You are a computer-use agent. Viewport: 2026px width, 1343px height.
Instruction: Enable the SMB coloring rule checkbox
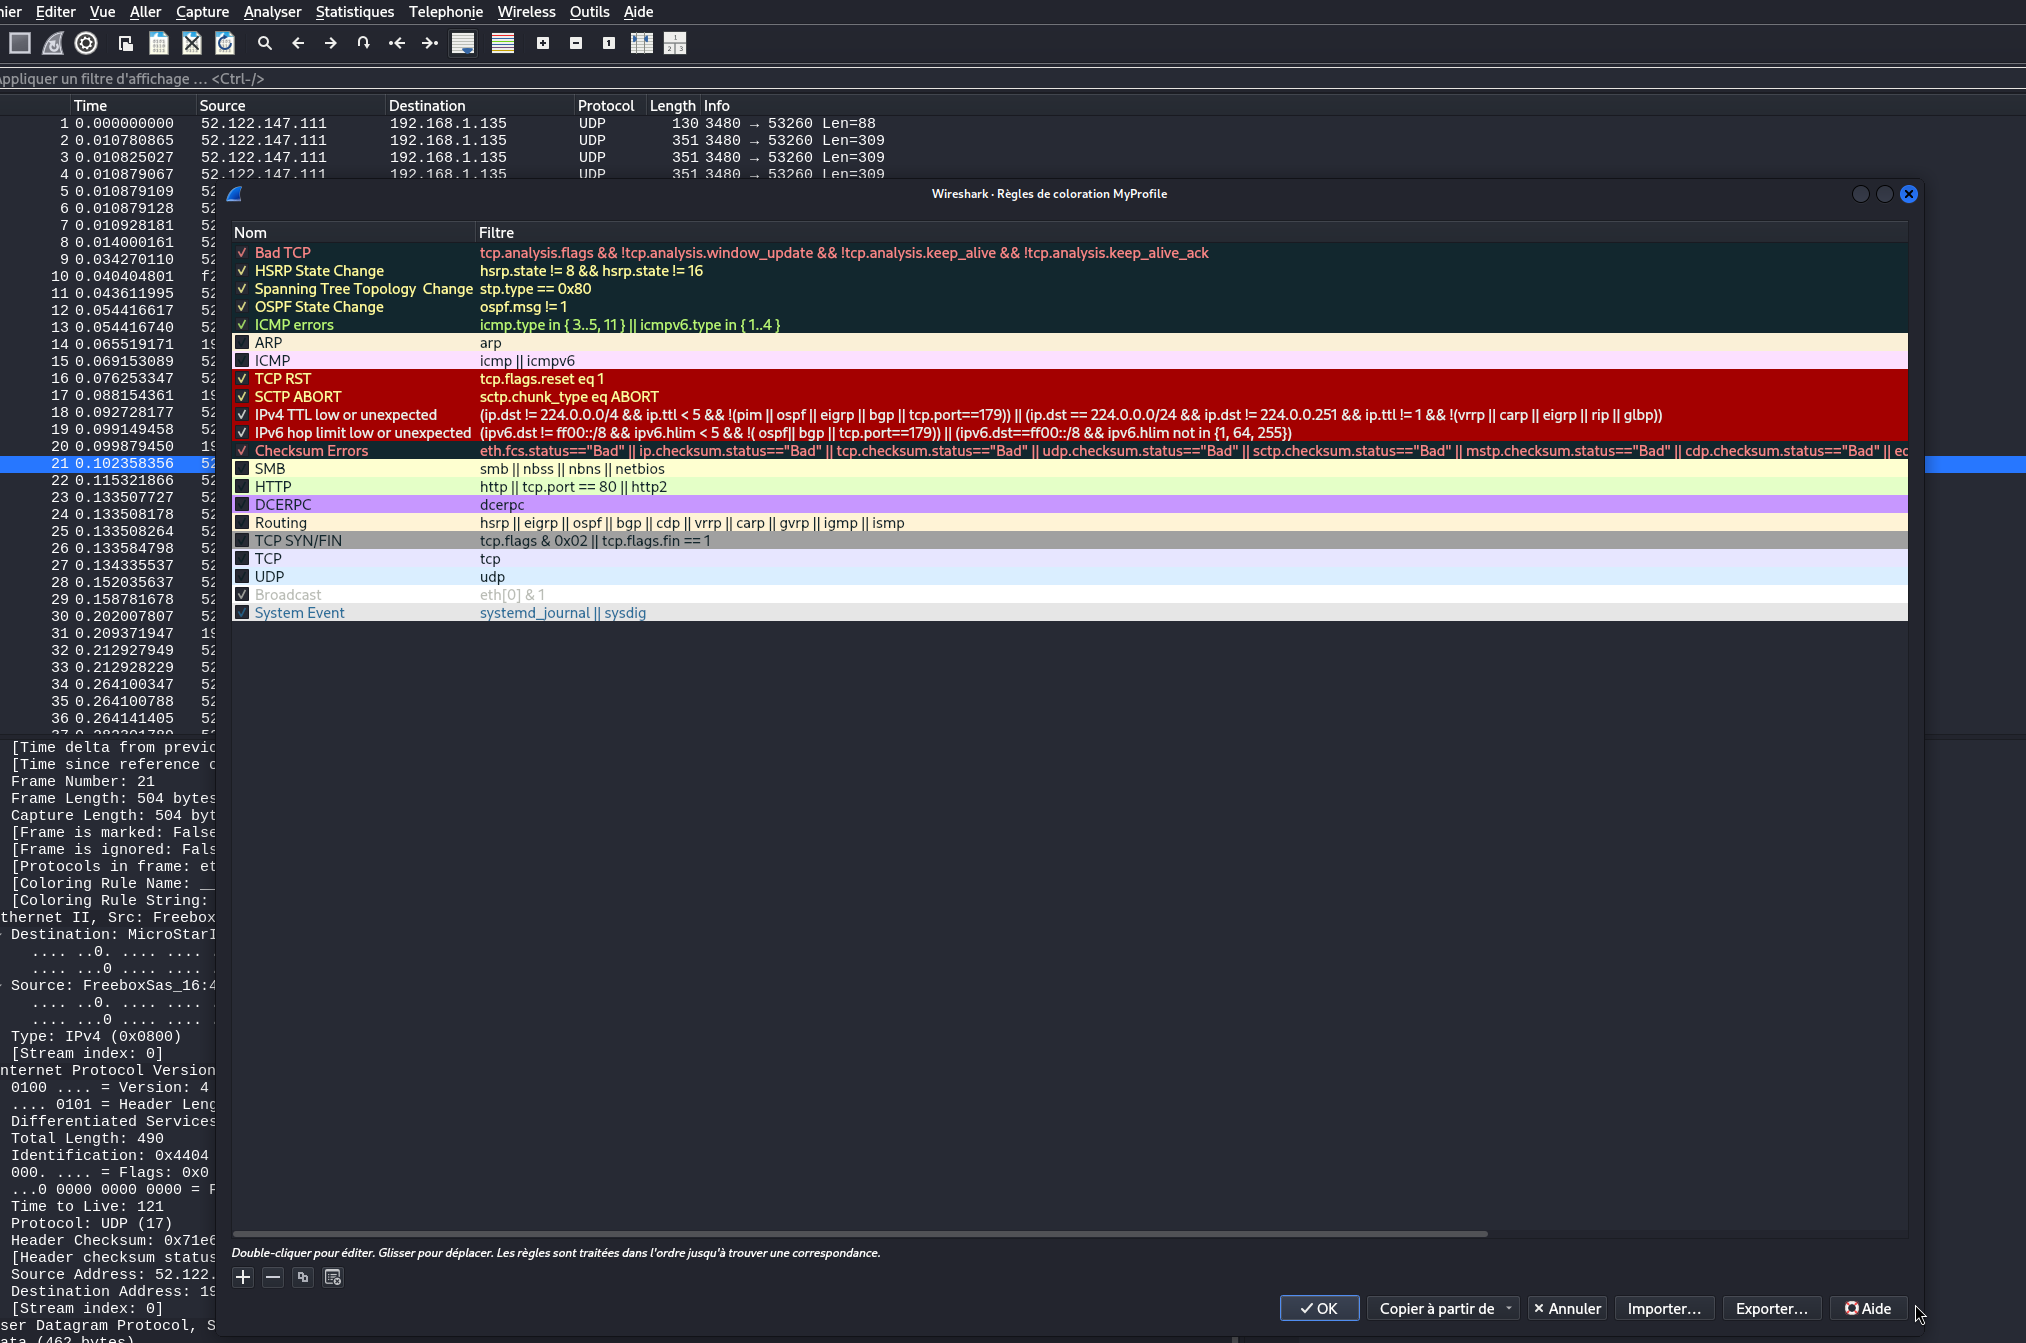click(242, 469)
